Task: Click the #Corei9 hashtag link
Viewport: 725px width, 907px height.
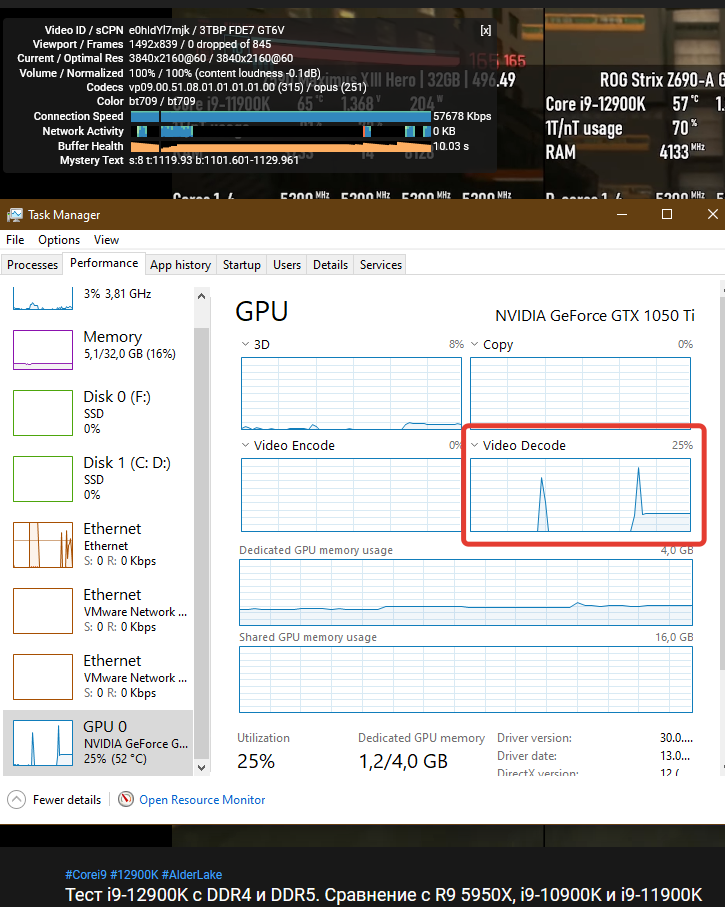Action: tap(86, 875)
